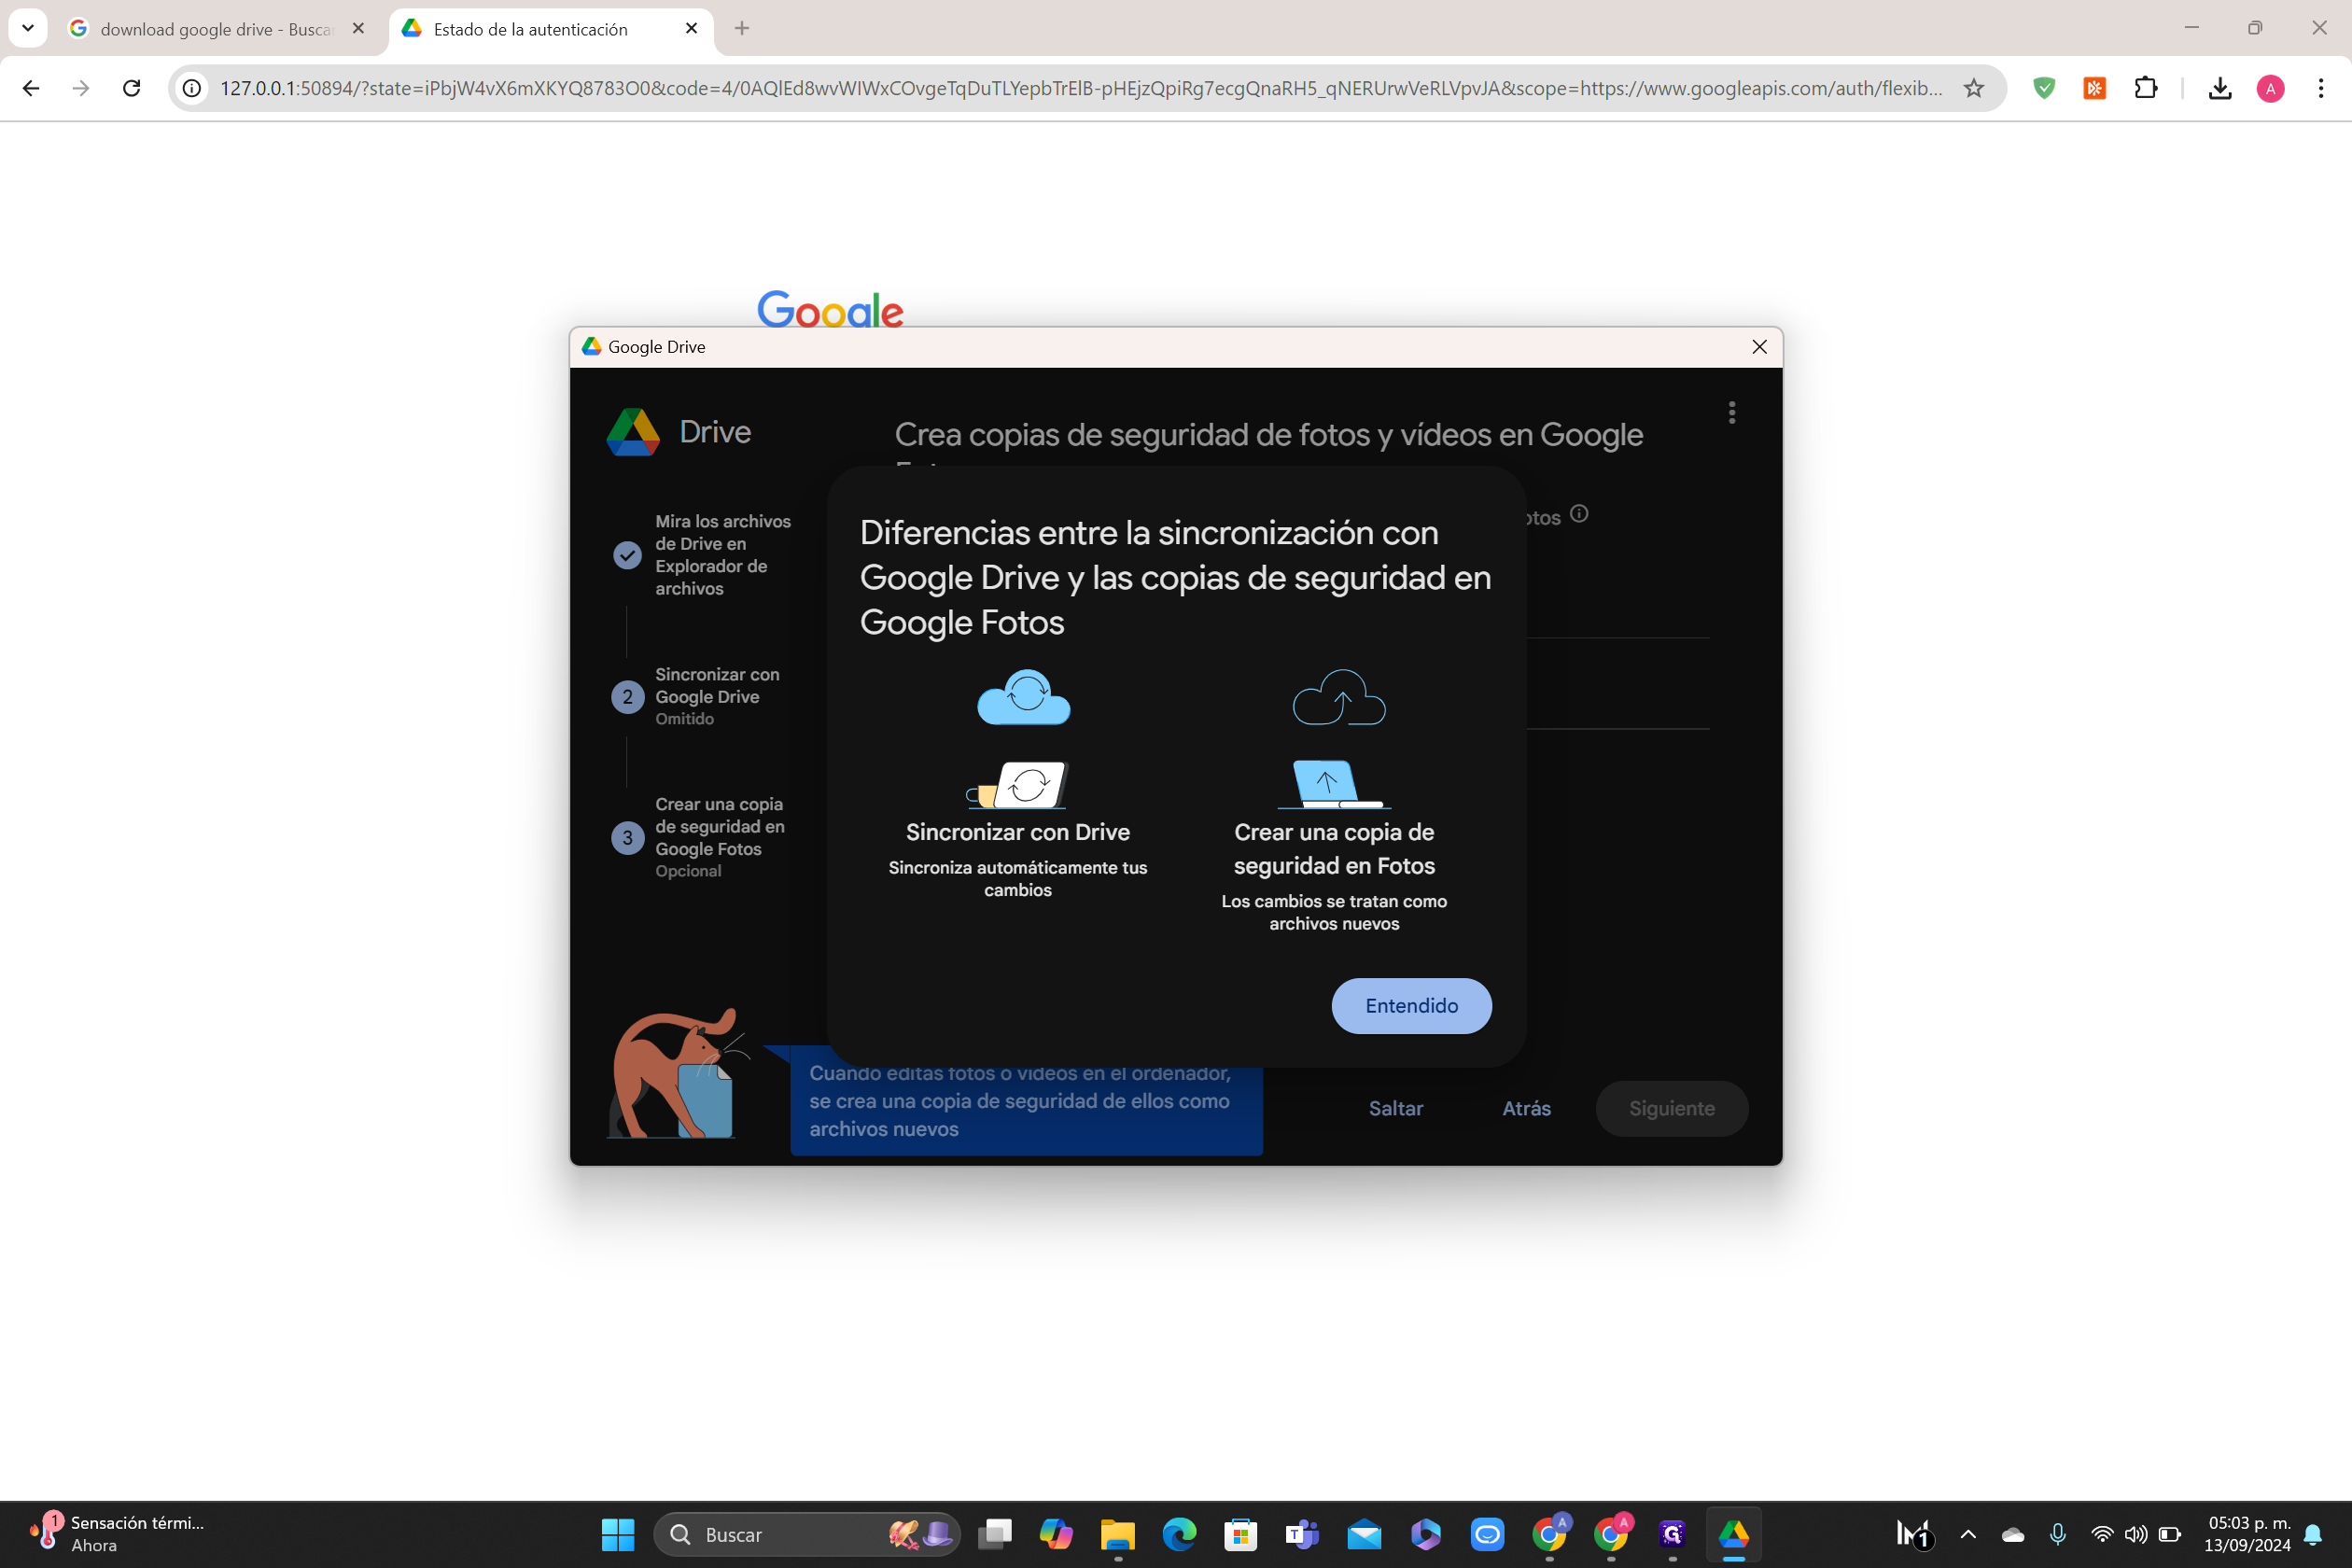Open the volume tray control
Image resolution: width=2352 pixels, height=1568 pixels.
point(2135,1534)
